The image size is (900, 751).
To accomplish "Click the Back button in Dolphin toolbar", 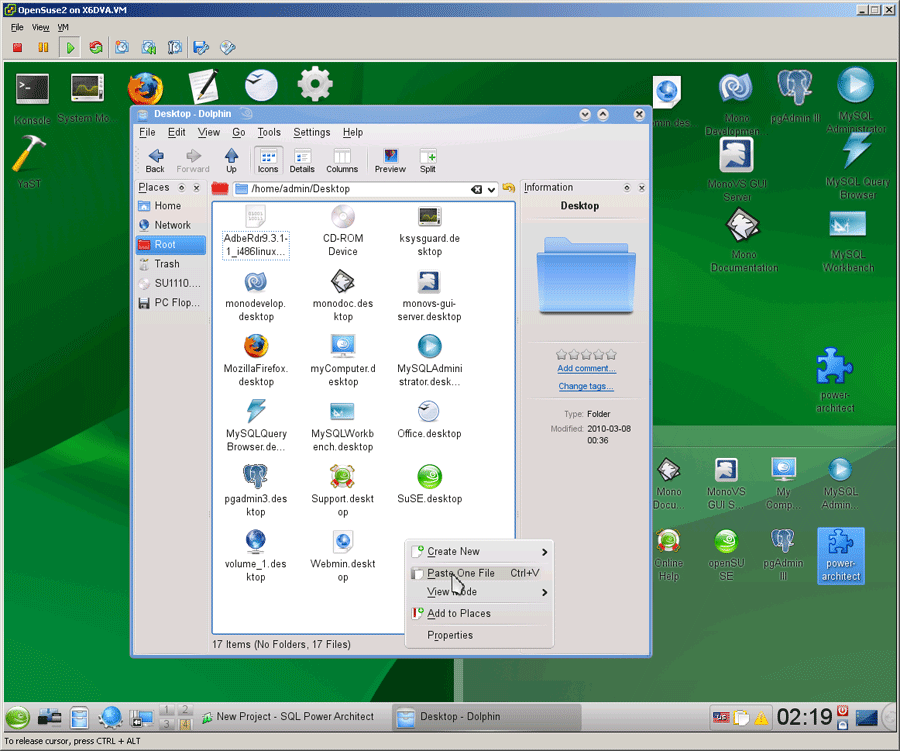I will tap(155, 160).
